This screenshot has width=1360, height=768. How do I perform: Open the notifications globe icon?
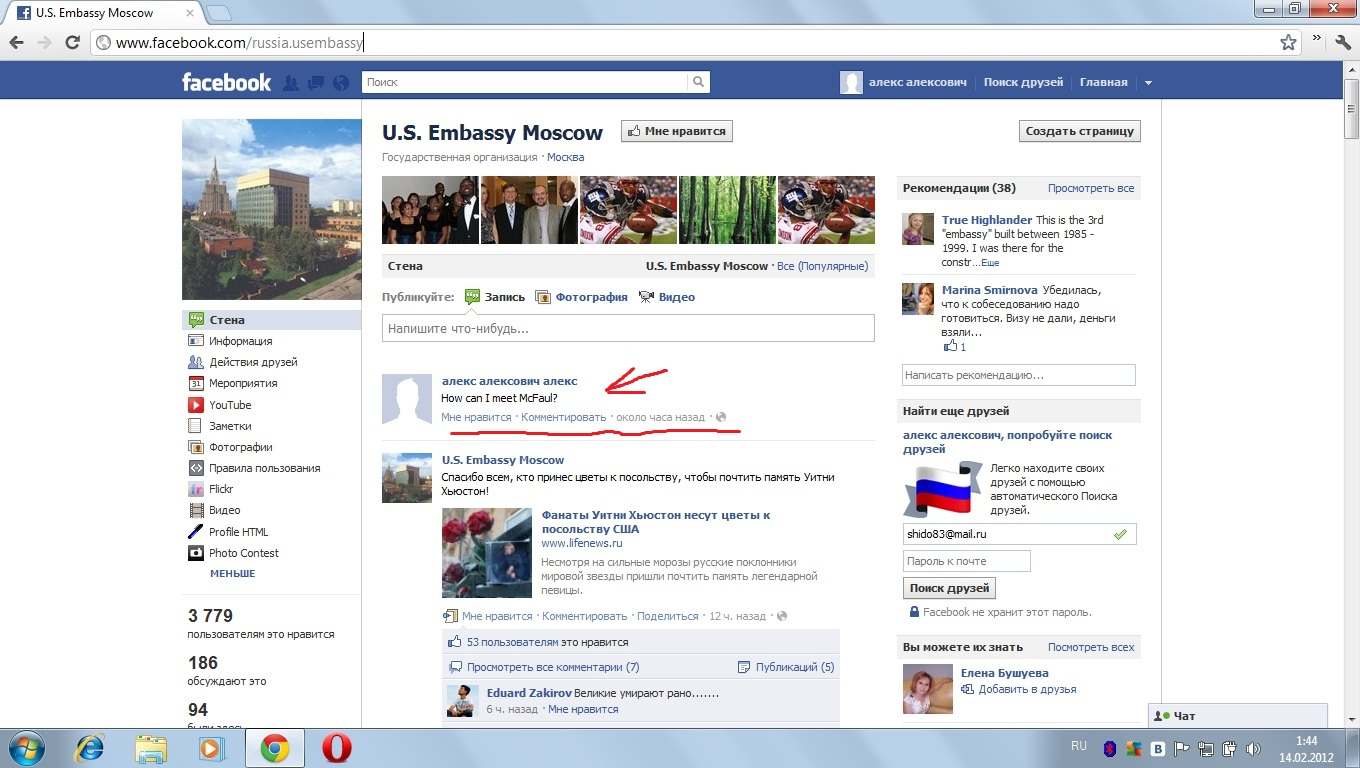pyautogui.click(x=341, y=83)
